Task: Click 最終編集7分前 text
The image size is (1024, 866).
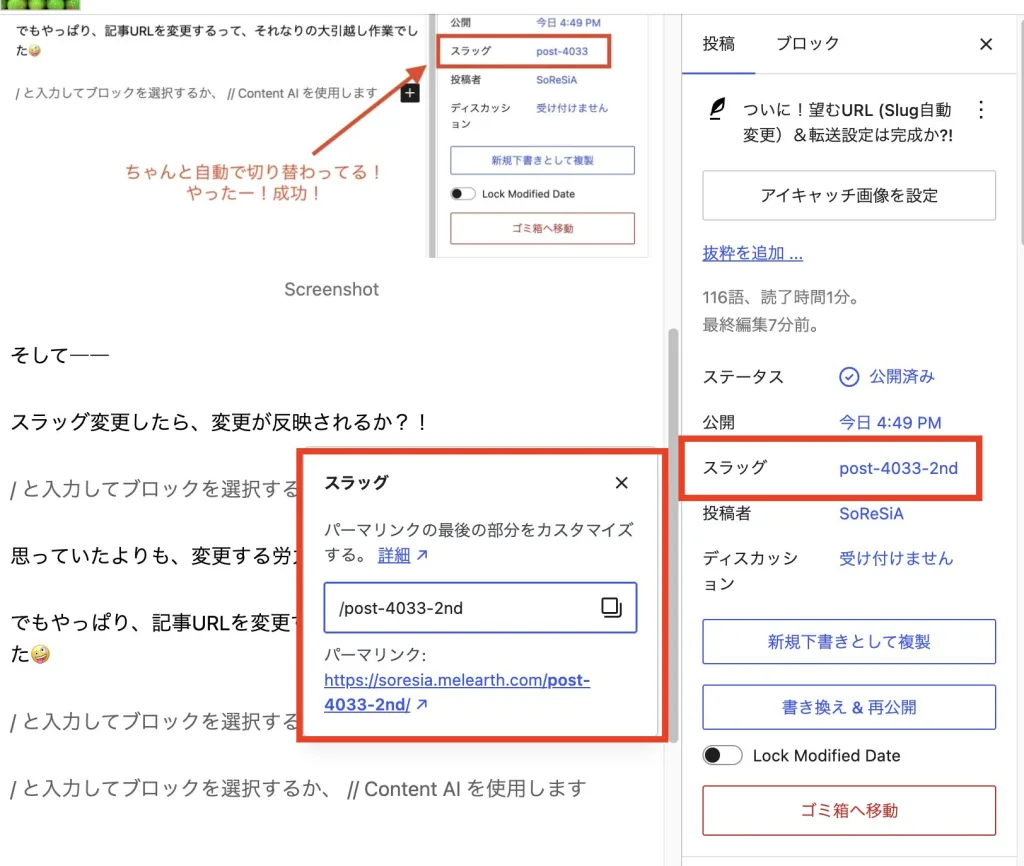Action: (x=761, y=325)
